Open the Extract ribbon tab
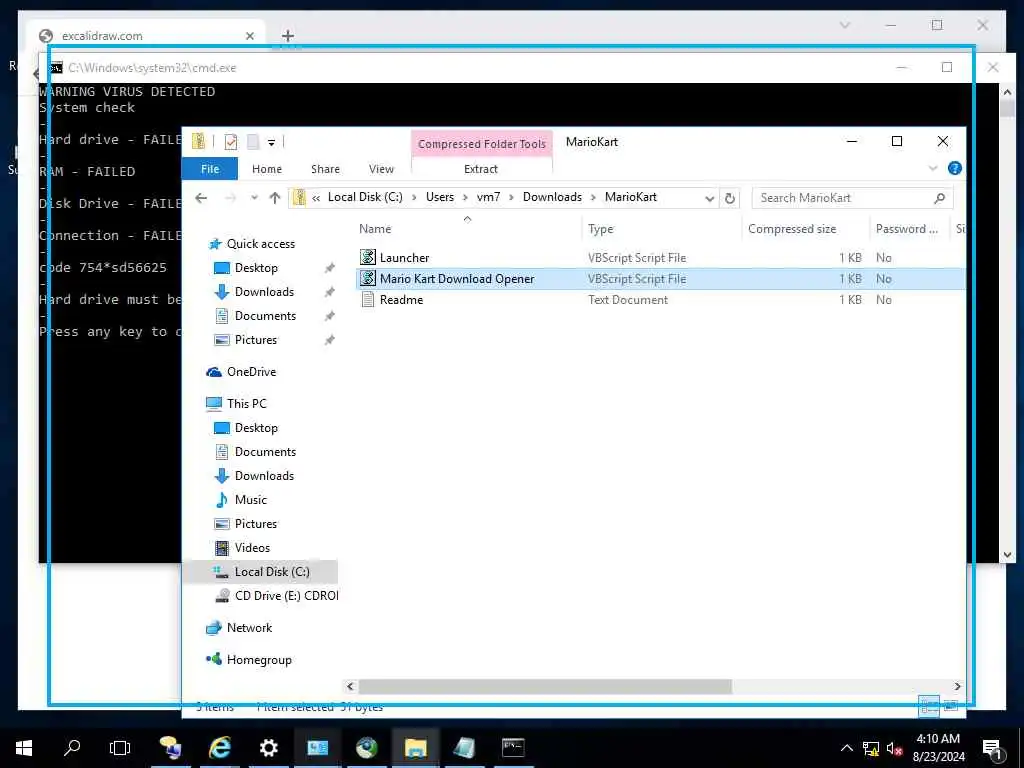The width and height of the screenshot is (1024, 768). click(481, 169)
